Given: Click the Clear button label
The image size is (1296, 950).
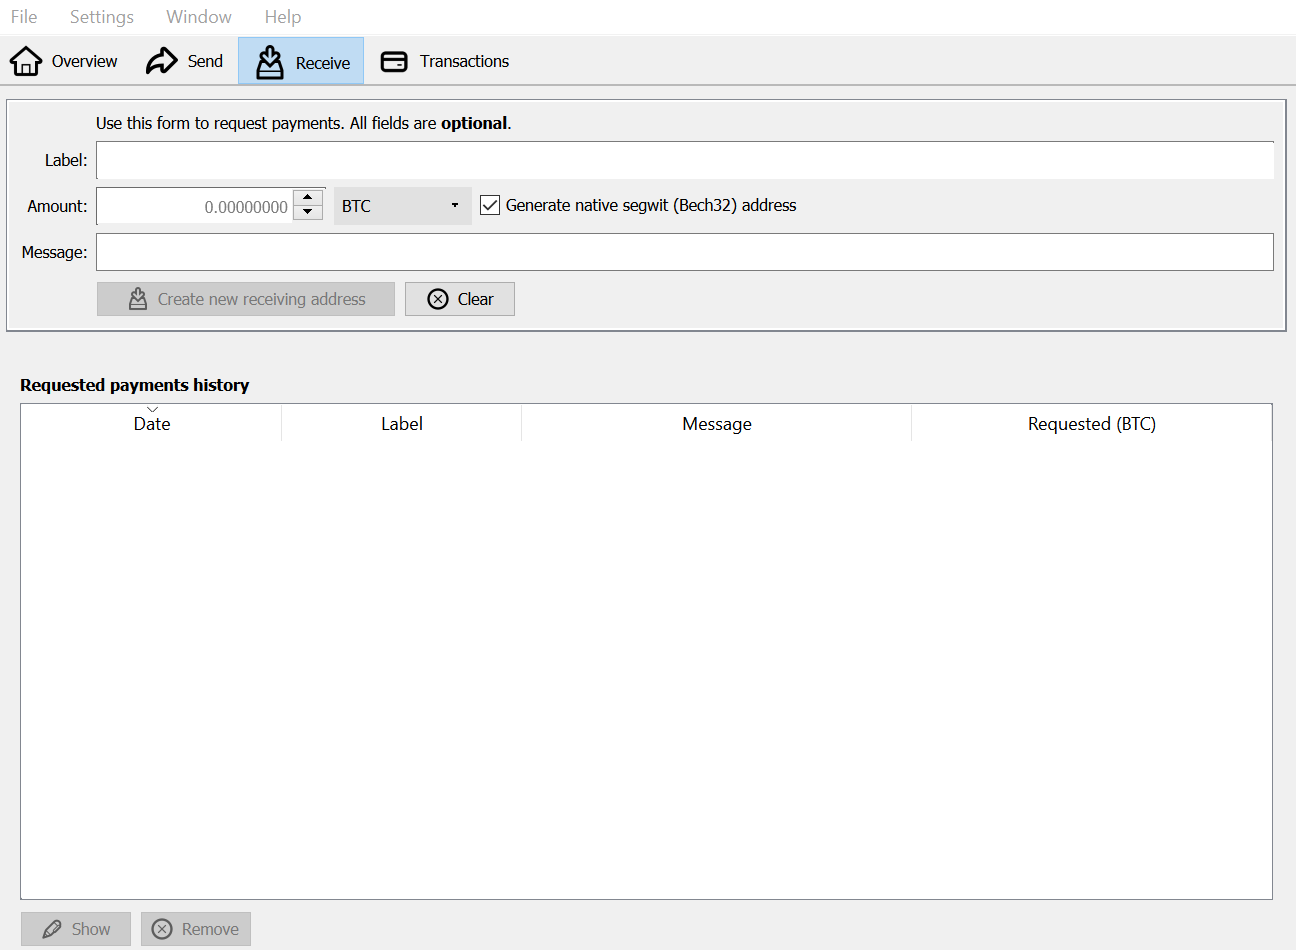Looking at the screenshot, I should (x=475, y=299).
